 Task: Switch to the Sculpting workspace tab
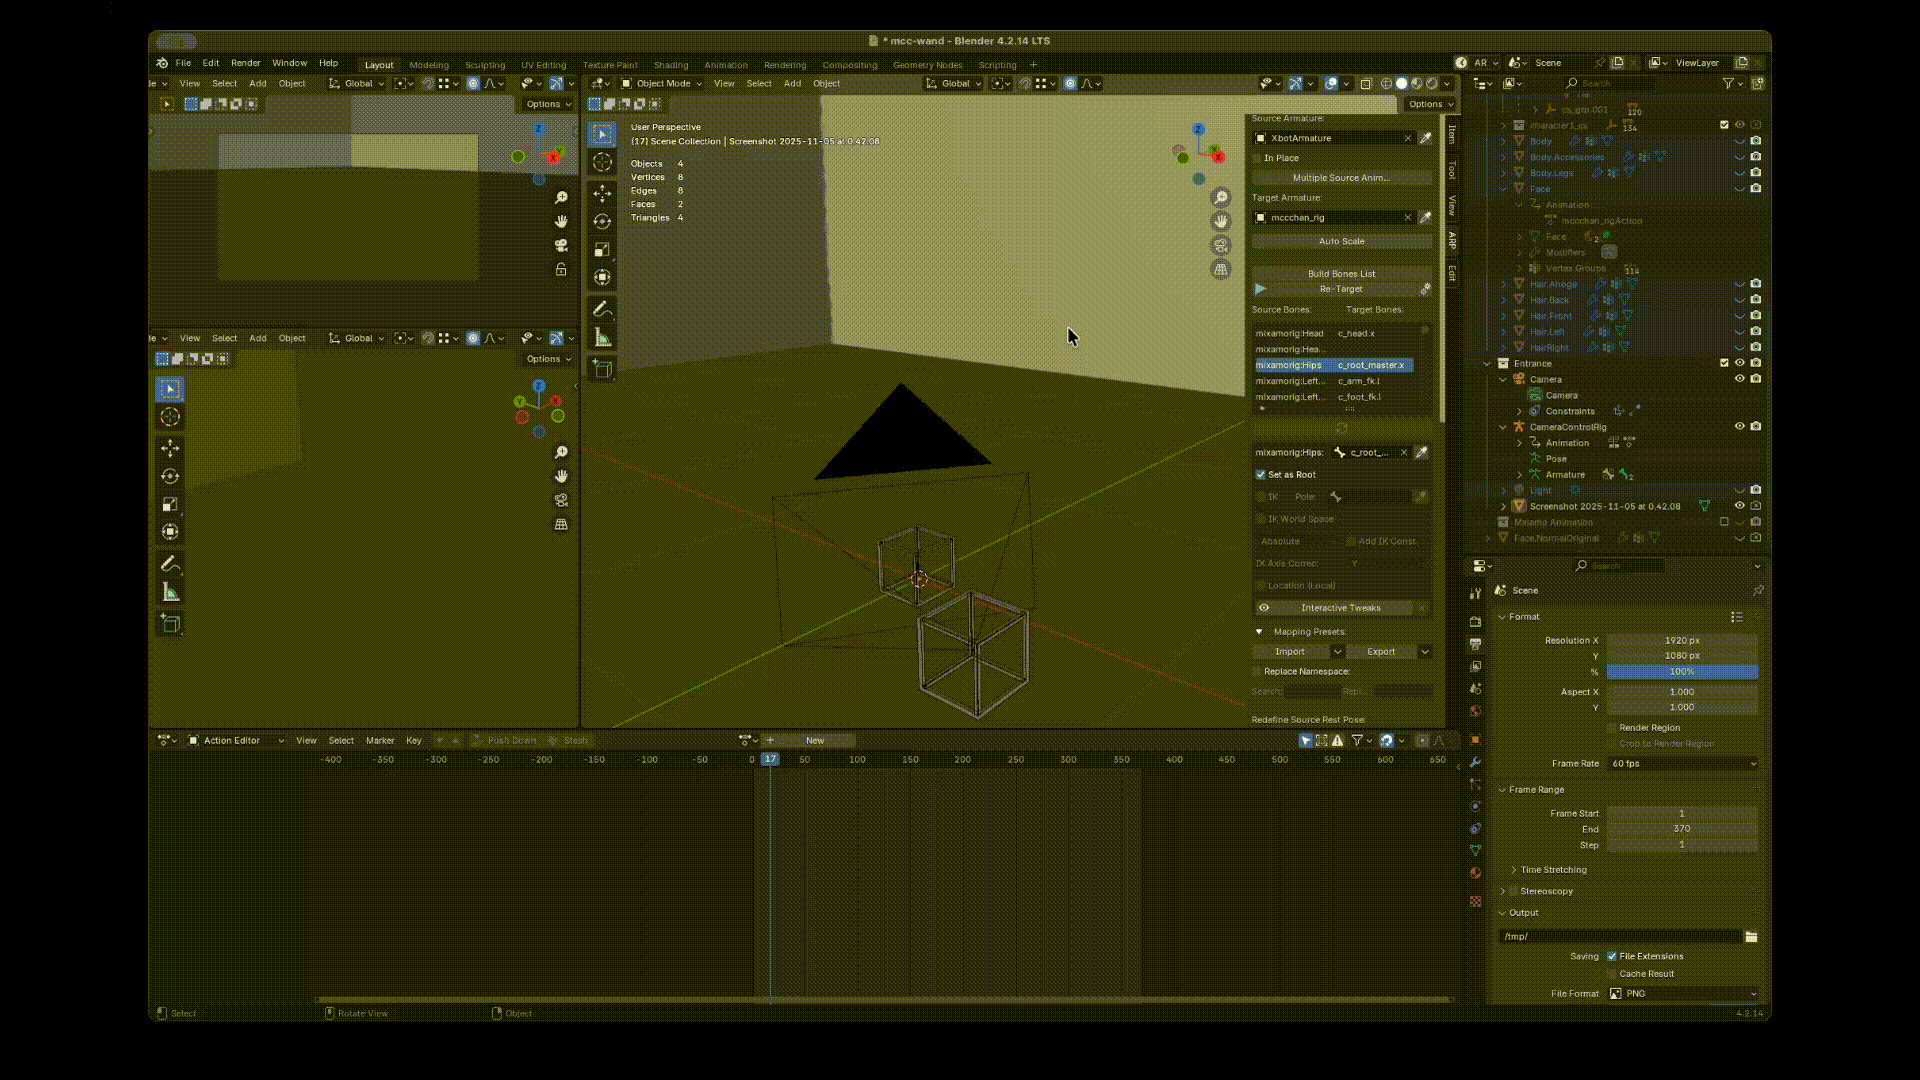pos(485,65)
